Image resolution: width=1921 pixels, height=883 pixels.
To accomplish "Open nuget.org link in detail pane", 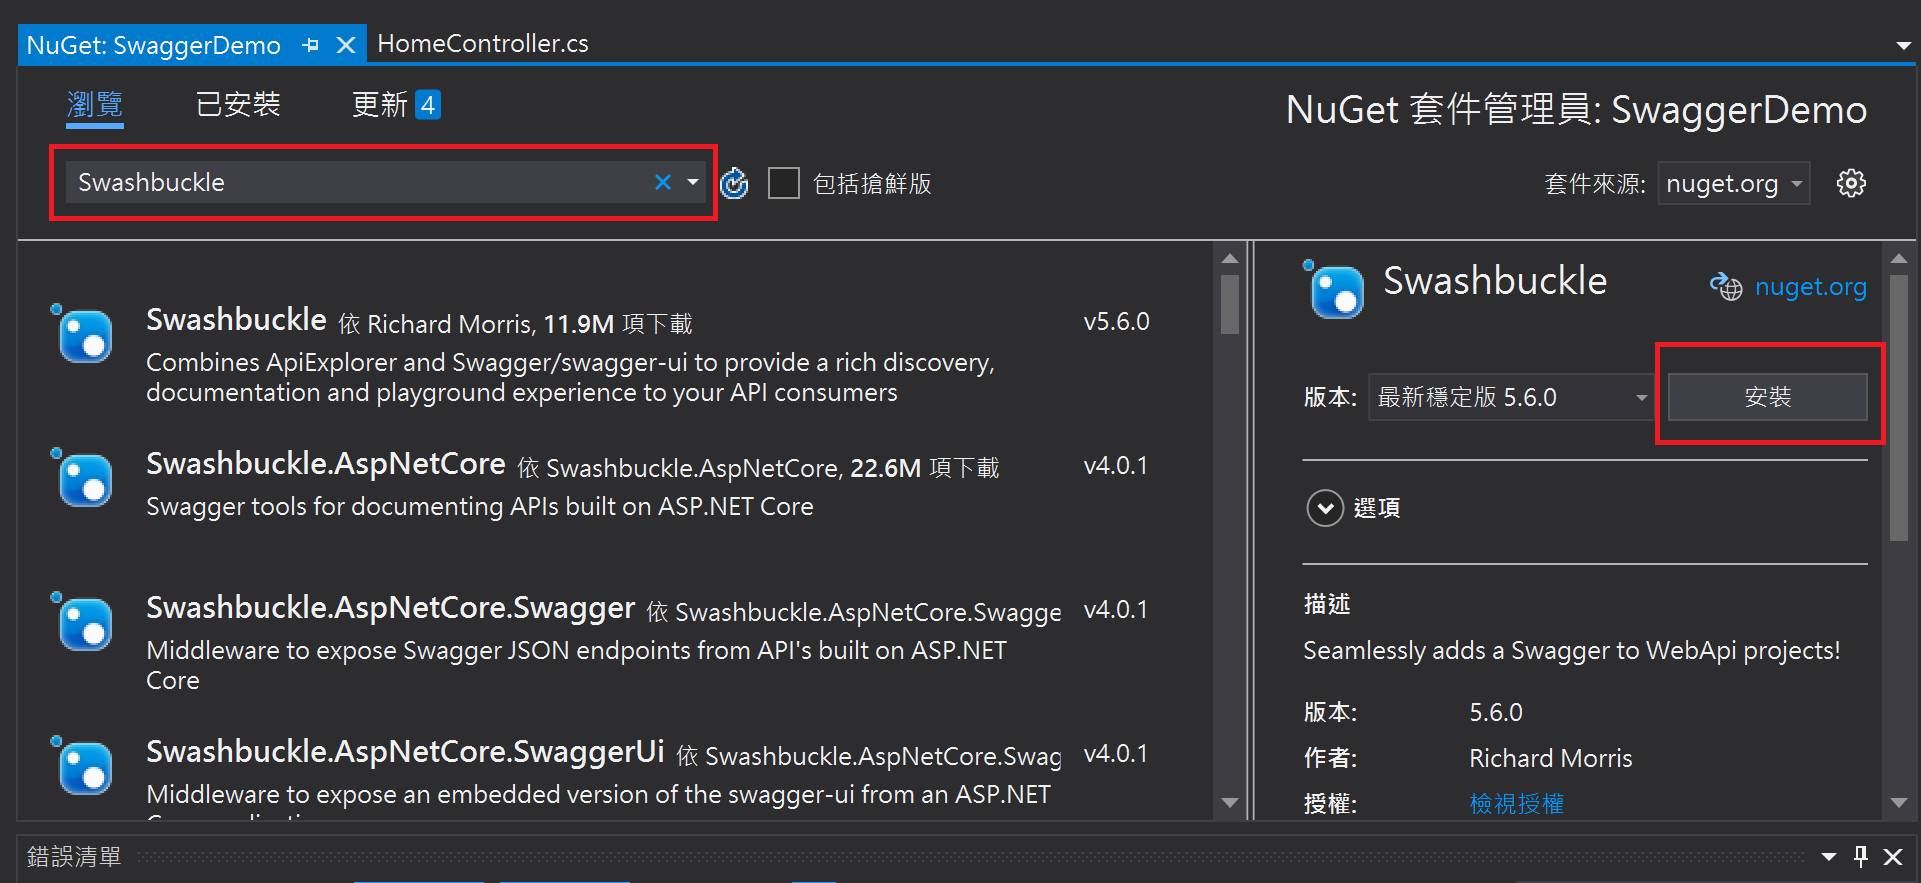I will pyautogui.click(x=1810, y=287).
